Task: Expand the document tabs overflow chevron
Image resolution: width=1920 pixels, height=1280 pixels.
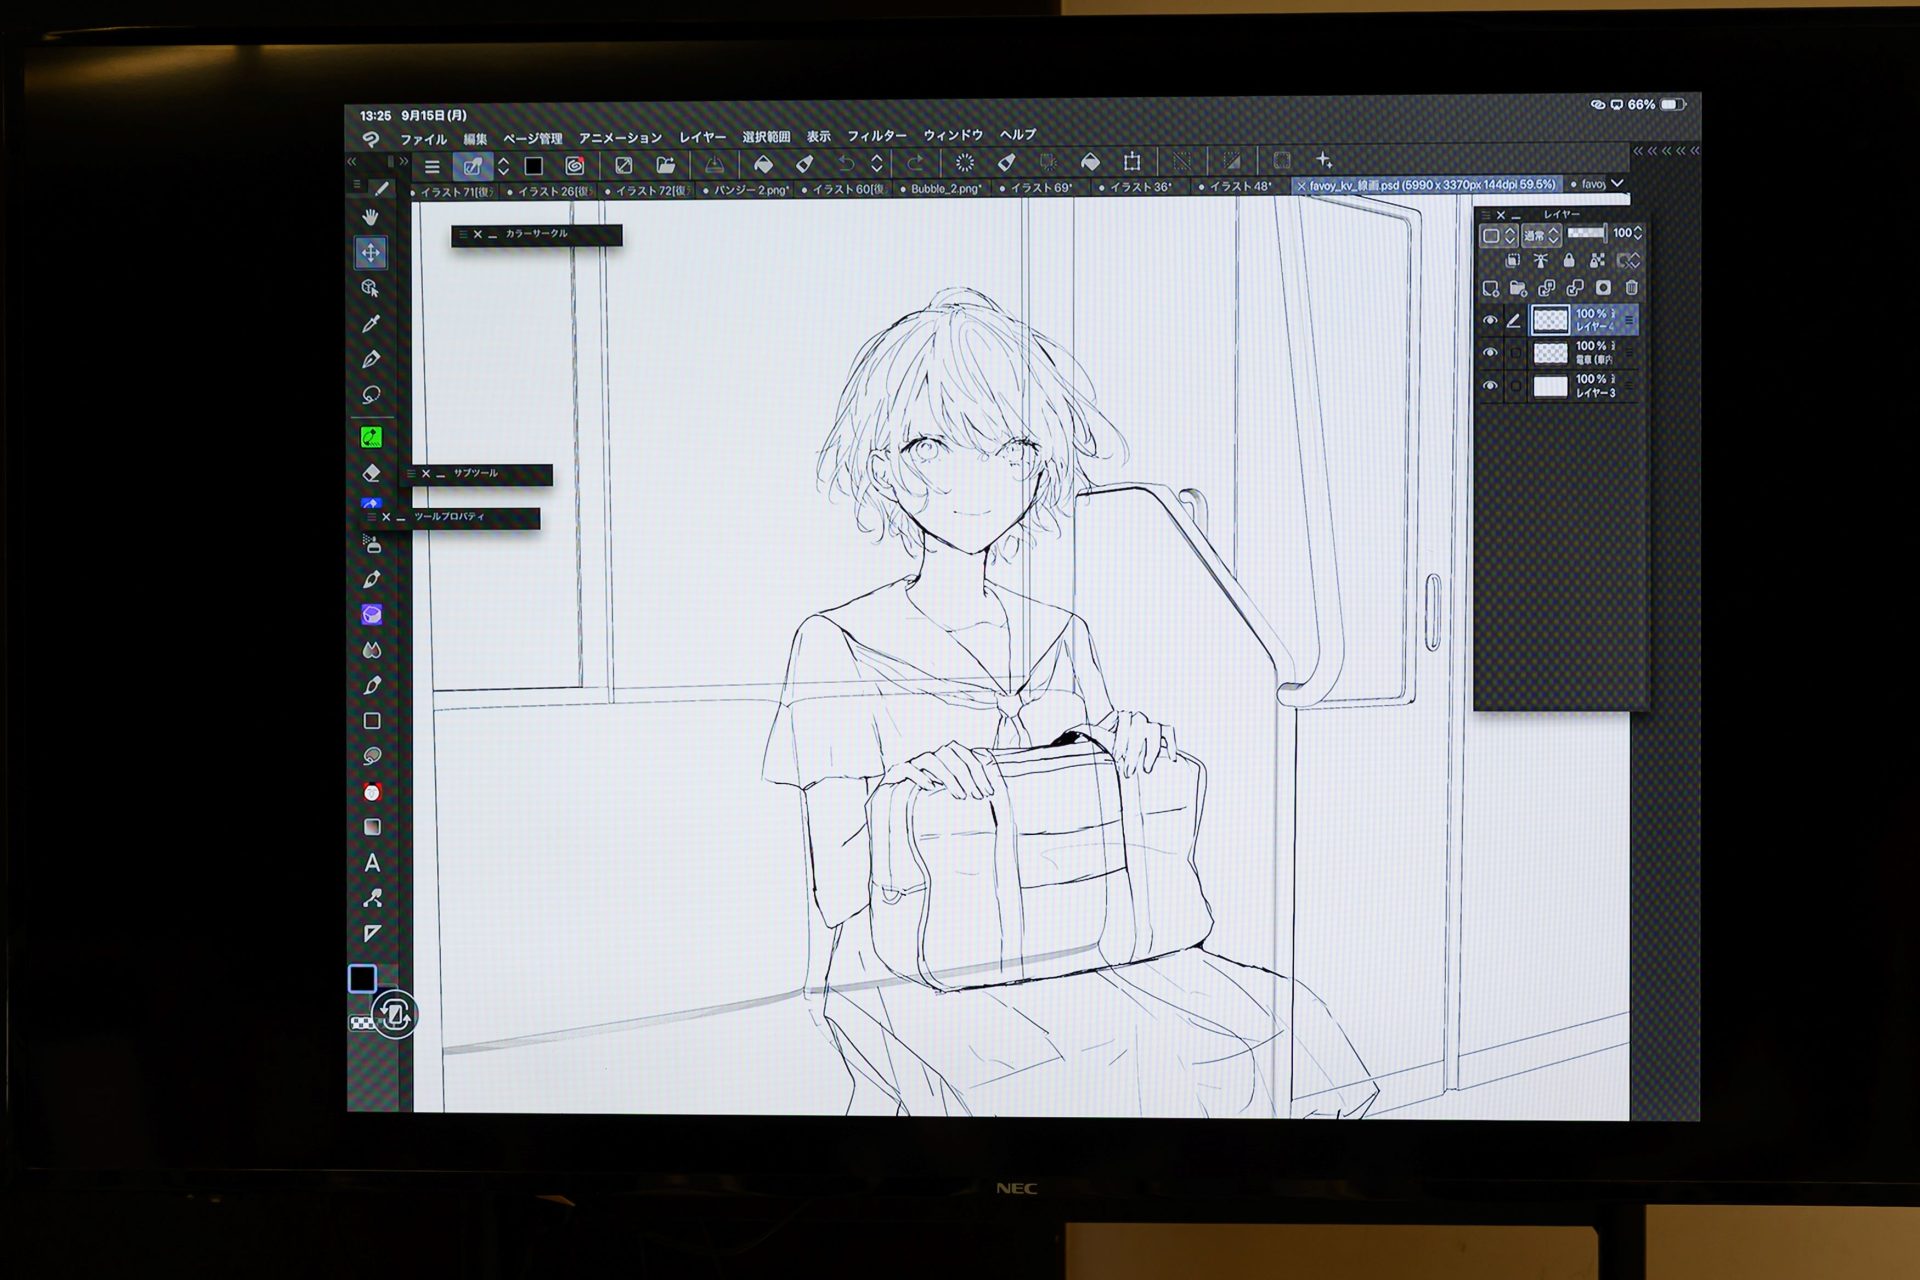Action: 1617,184
